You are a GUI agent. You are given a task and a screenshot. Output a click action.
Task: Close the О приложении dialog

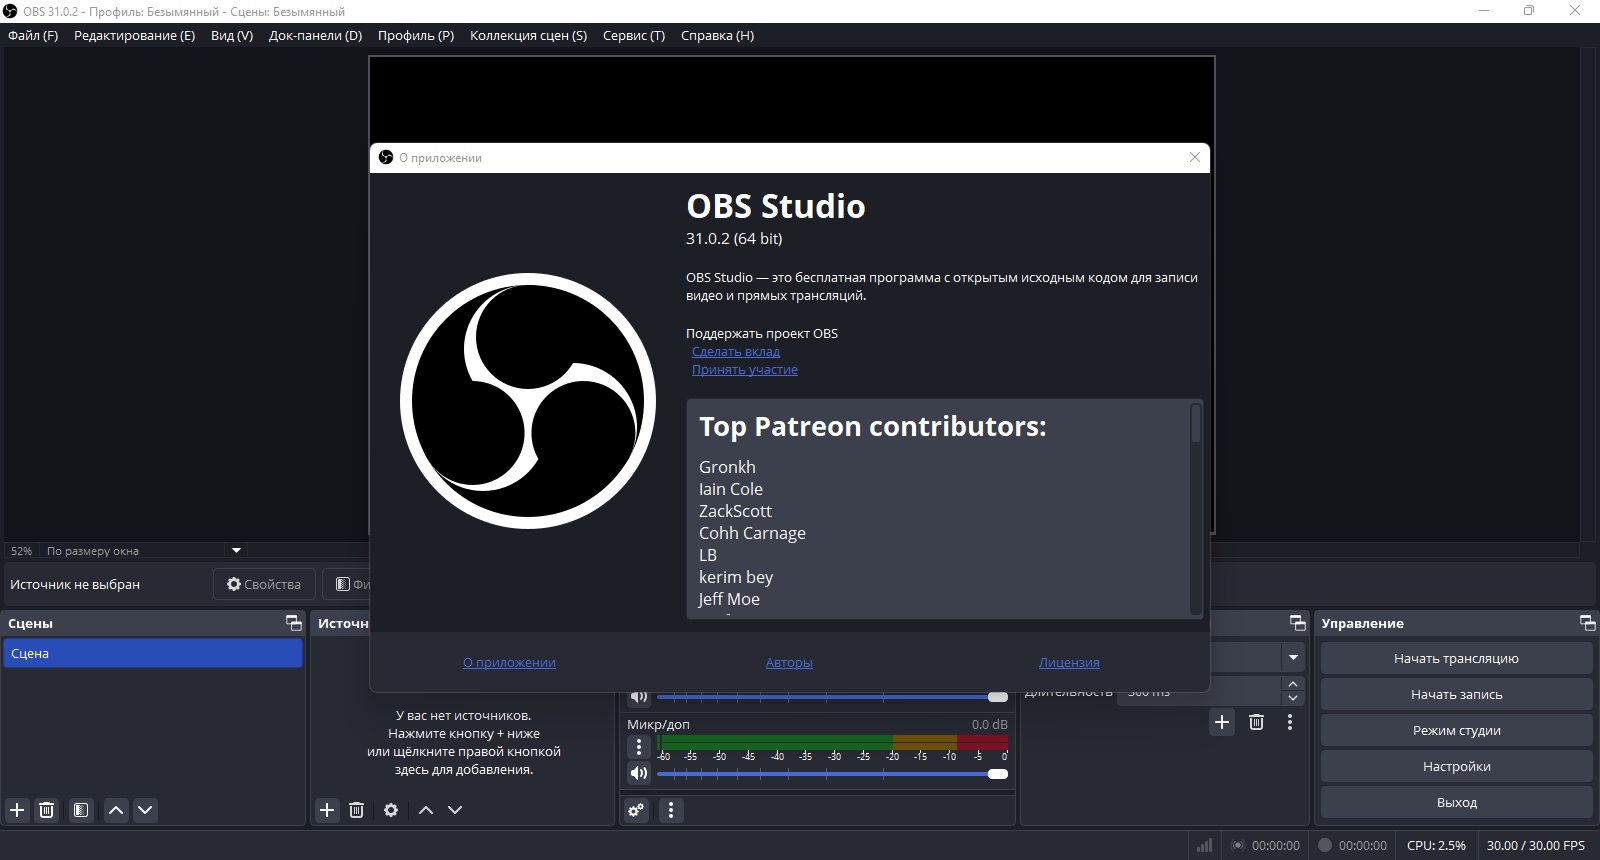(1194, 157)
